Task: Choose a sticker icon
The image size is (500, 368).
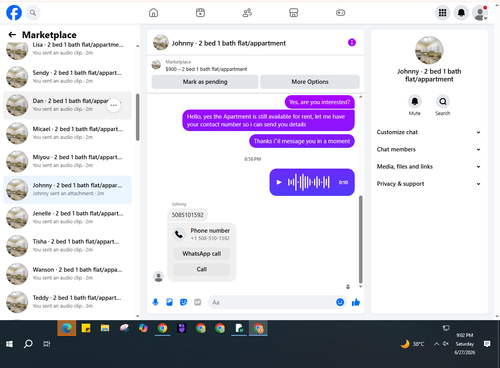Action: (183, 302)
